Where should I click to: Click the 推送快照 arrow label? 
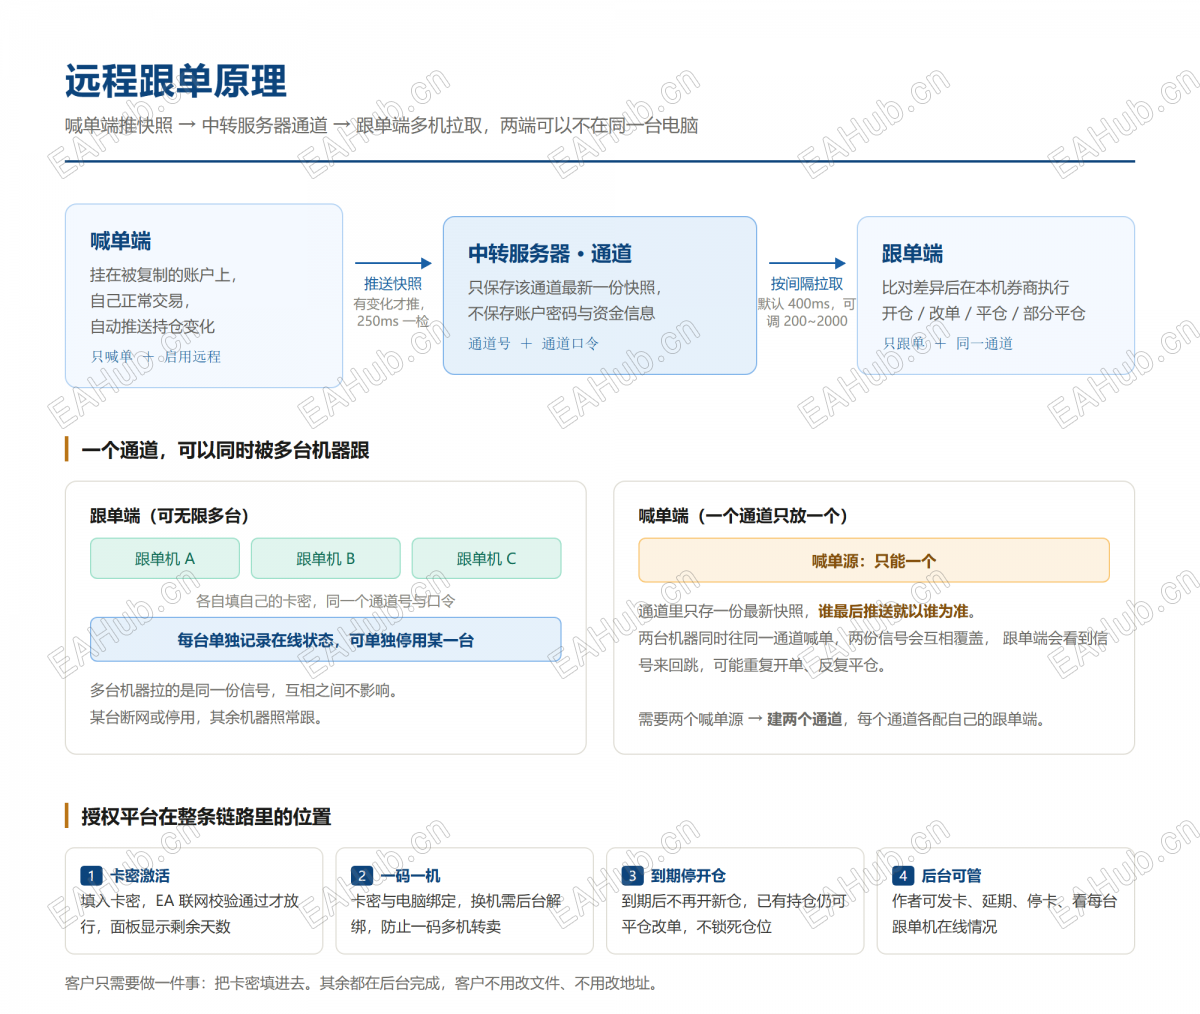393,284
